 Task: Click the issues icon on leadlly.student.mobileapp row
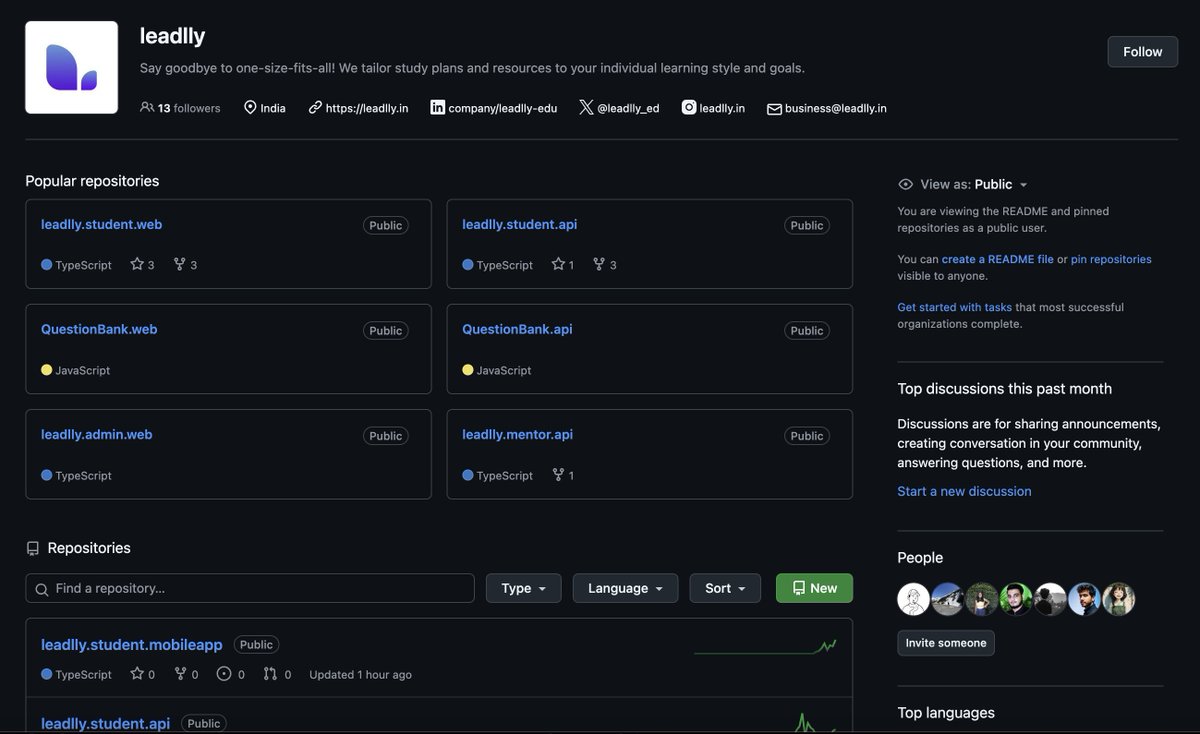tap(224, 674)
